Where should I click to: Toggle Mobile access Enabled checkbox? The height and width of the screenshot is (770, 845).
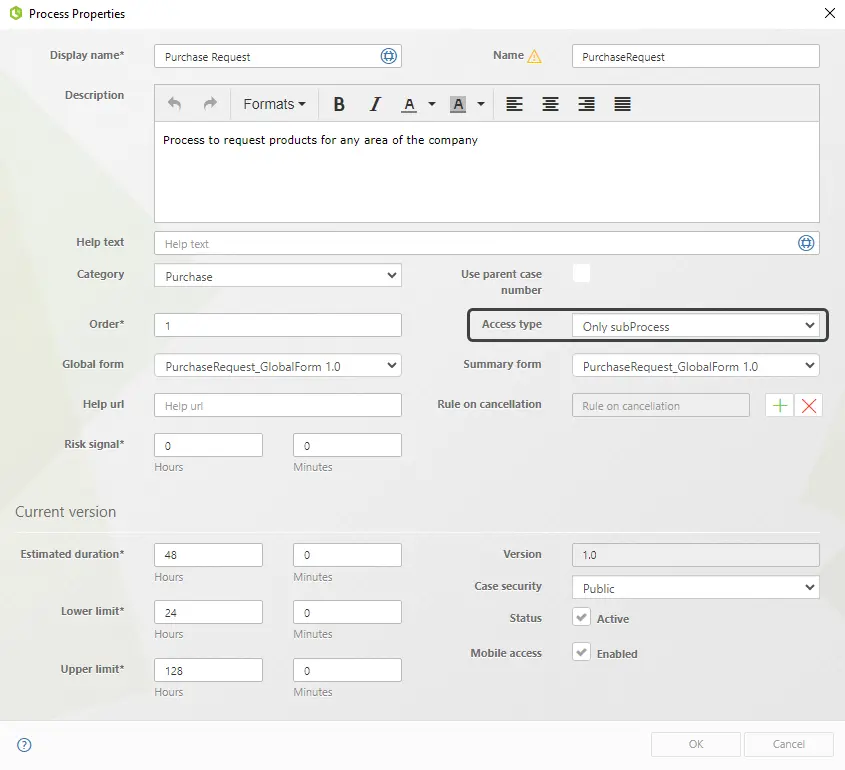click(x=581, y=652)
